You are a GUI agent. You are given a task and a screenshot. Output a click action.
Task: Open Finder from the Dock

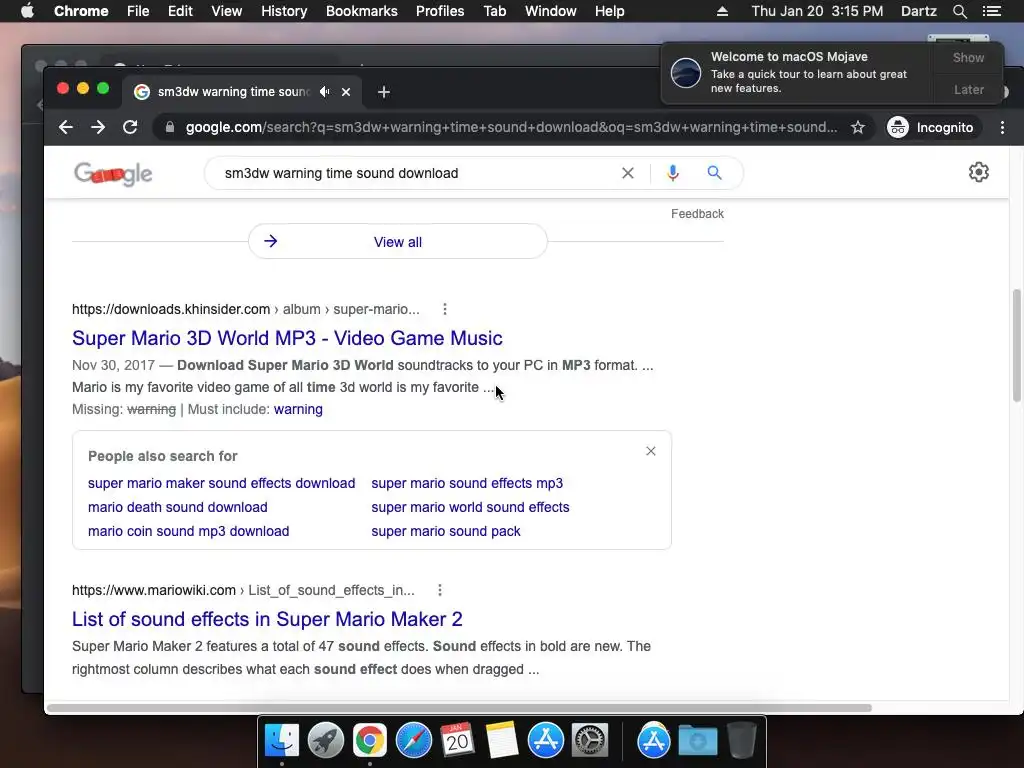point(282,741)
